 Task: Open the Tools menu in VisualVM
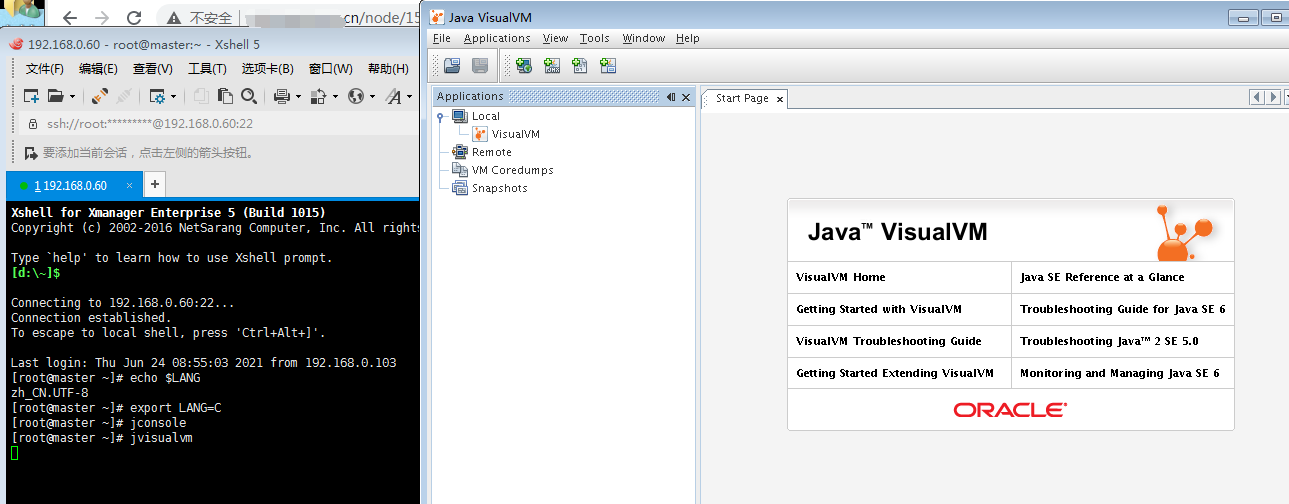point(594,38)
